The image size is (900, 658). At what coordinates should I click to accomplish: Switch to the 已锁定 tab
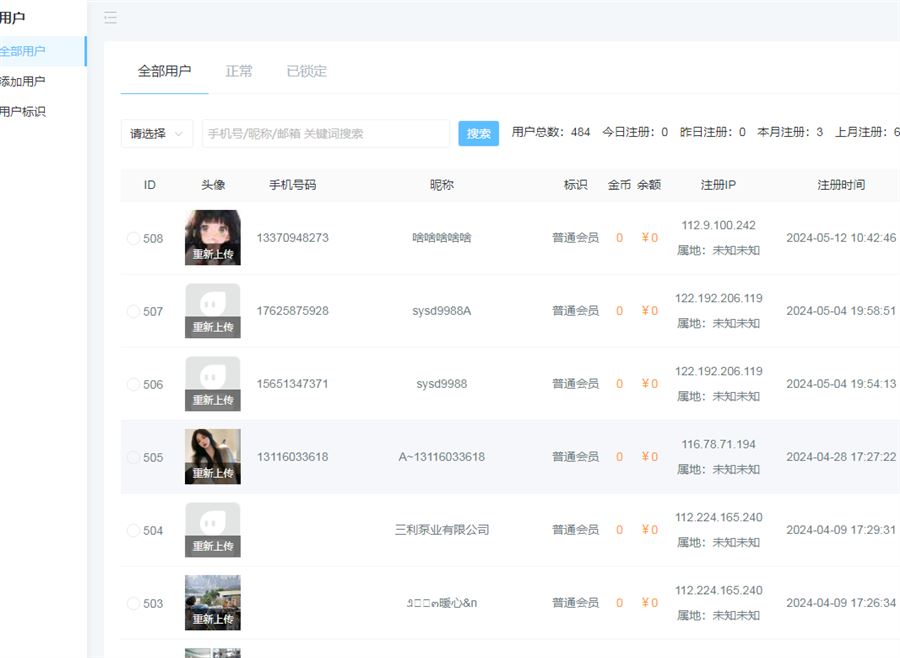pos(306,71)
